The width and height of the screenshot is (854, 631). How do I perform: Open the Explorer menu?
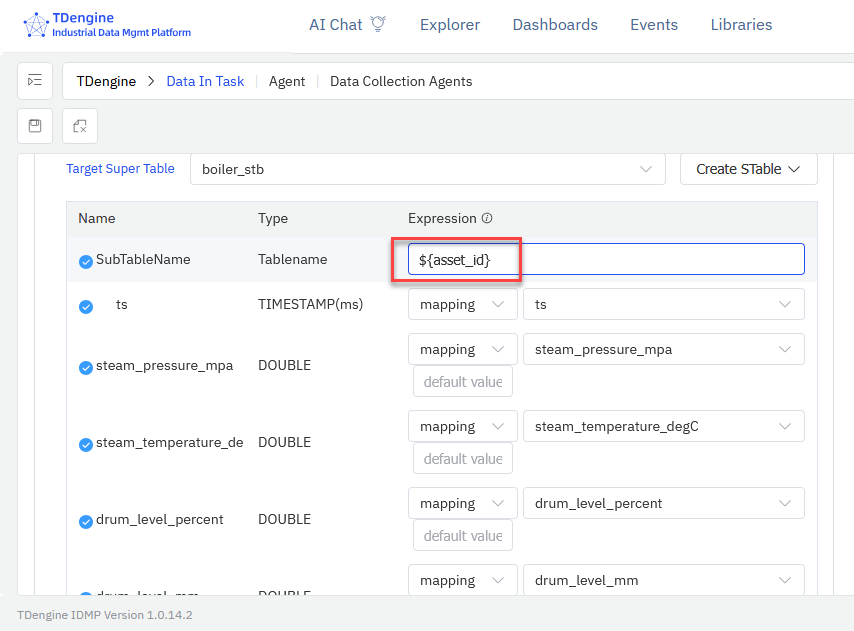[x=449, y=25]
